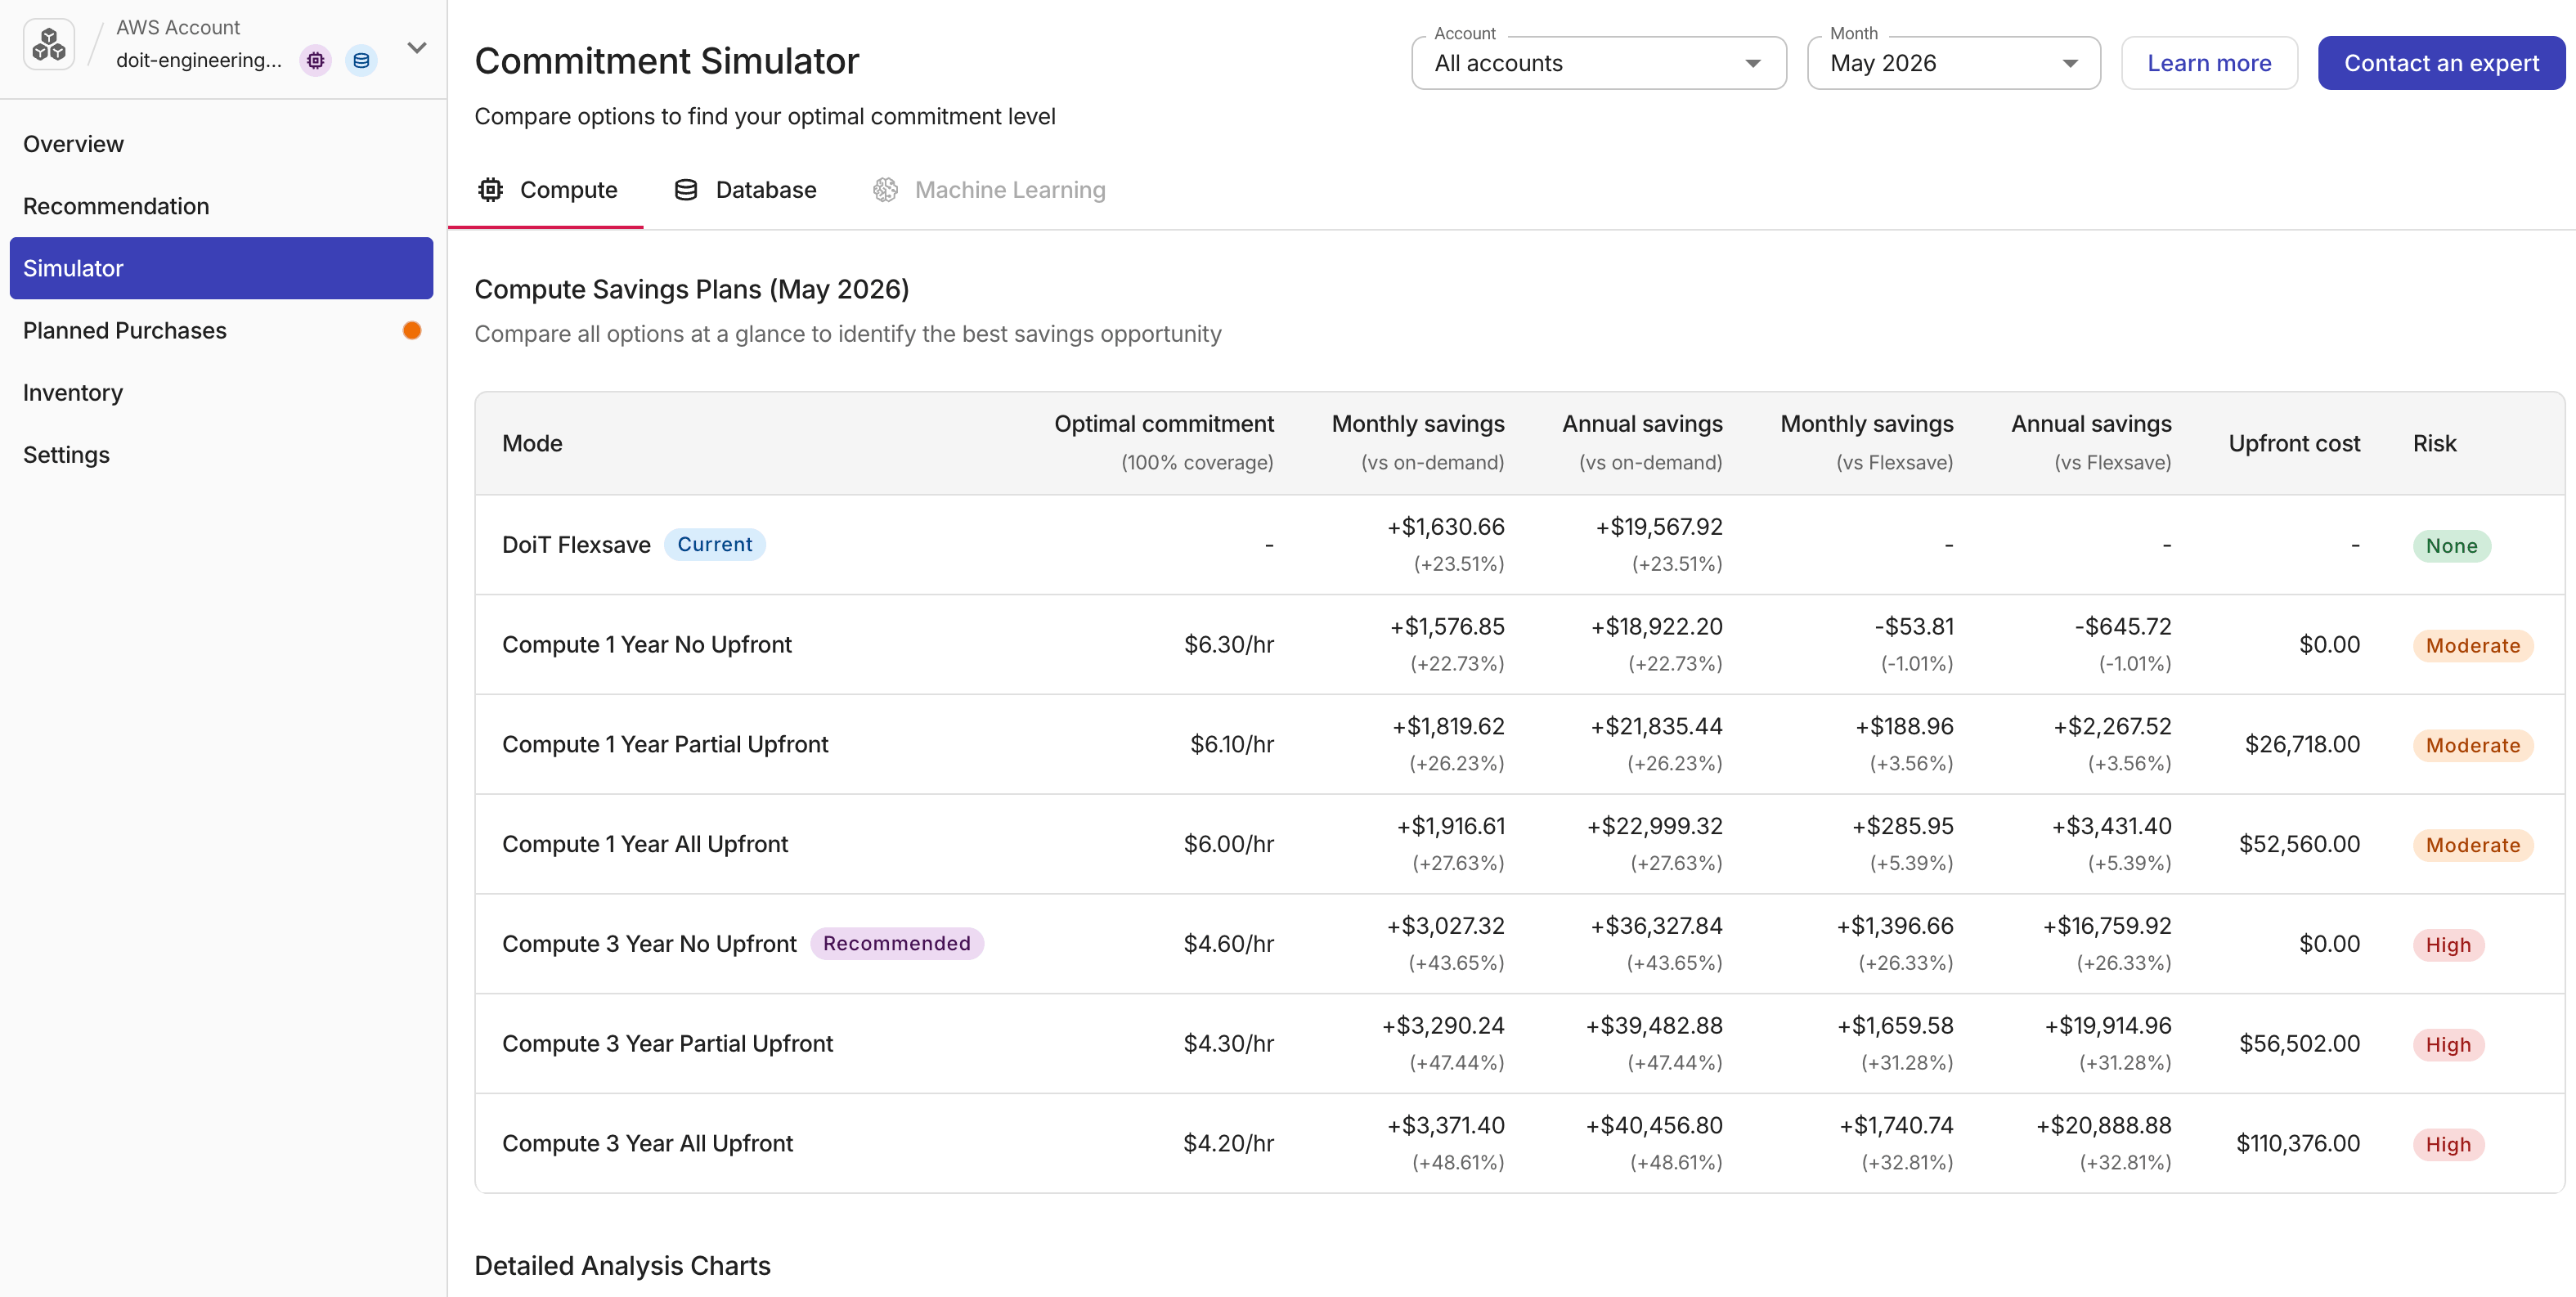Click High risk badge for 3 Year All Upfront
2576x1297 pixels.
(x=2448, y=1145)
